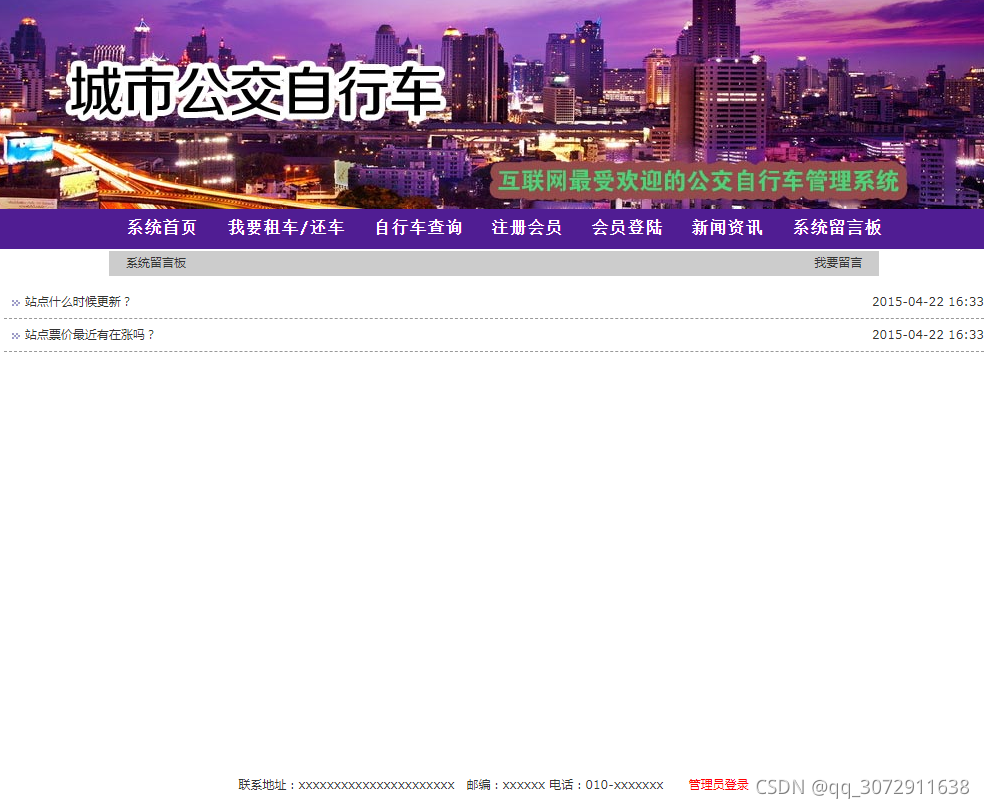The image size is (984, 808).
Task: Open the 我要租车/还车 rental page
Action: [x=286, y=228]
